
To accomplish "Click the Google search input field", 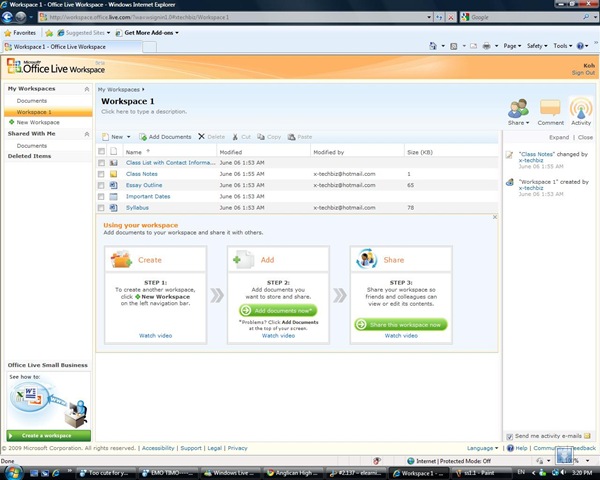I will pos(526,17).
